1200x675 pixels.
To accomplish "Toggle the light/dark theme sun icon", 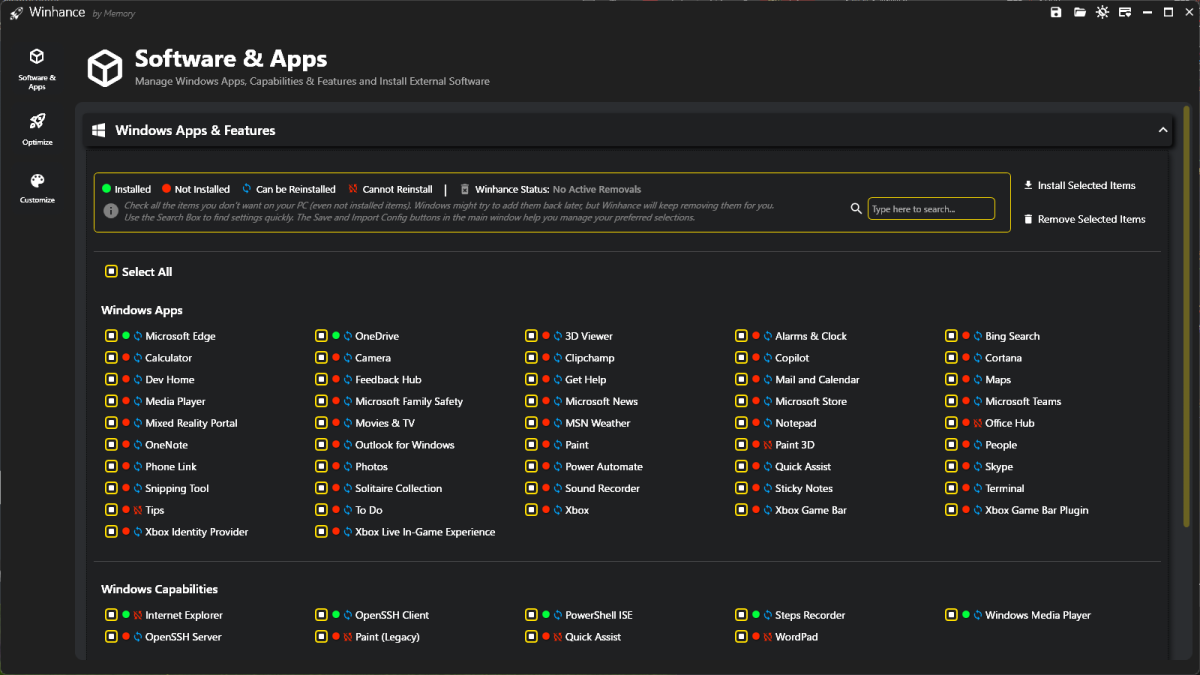I will point(1102,12).
